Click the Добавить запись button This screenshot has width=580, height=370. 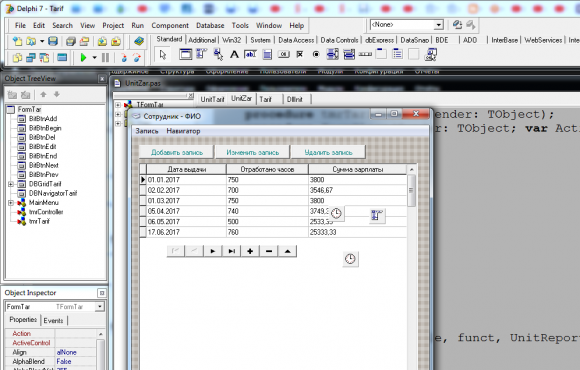click(177, 152)
